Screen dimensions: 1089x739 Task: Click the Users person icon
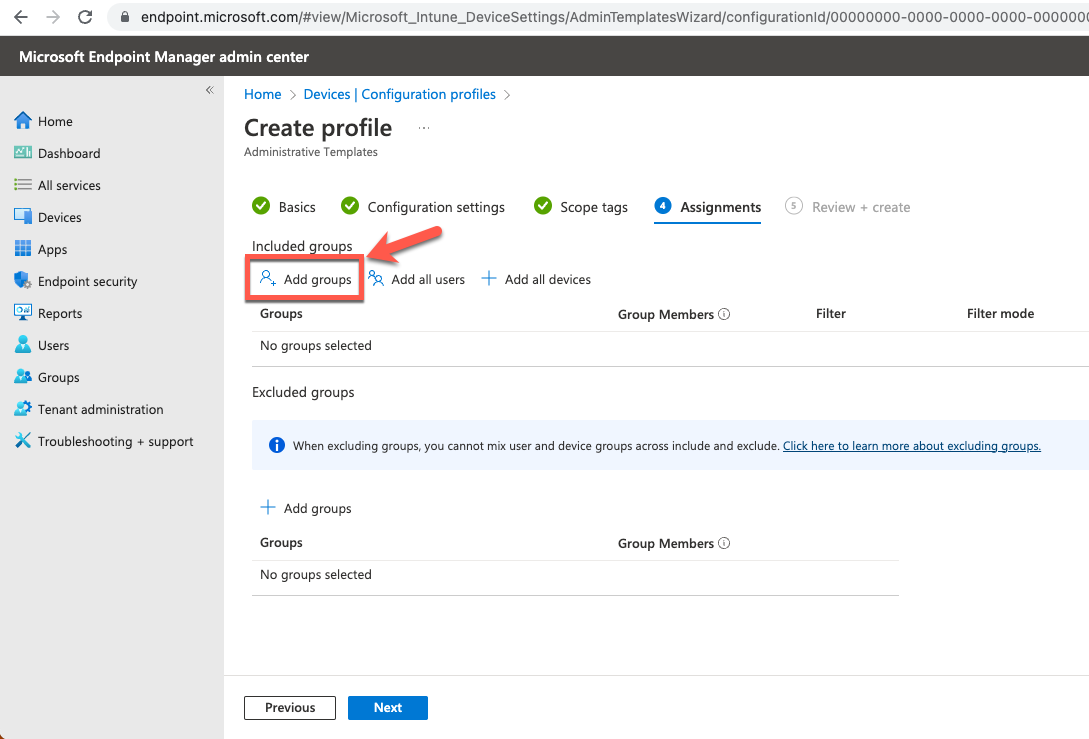23,344
